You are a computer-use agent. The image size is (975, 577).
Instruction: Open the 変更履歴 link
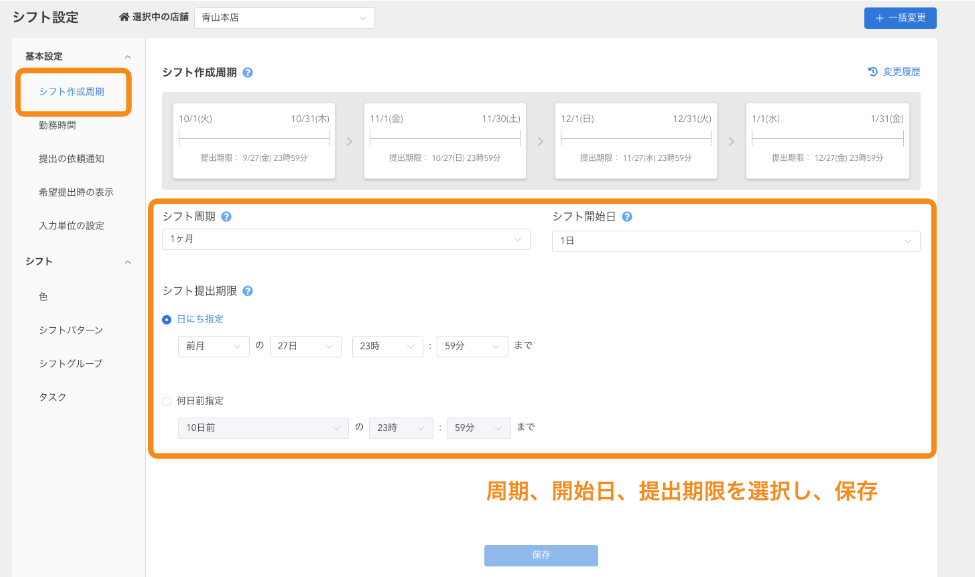point(901,72)
